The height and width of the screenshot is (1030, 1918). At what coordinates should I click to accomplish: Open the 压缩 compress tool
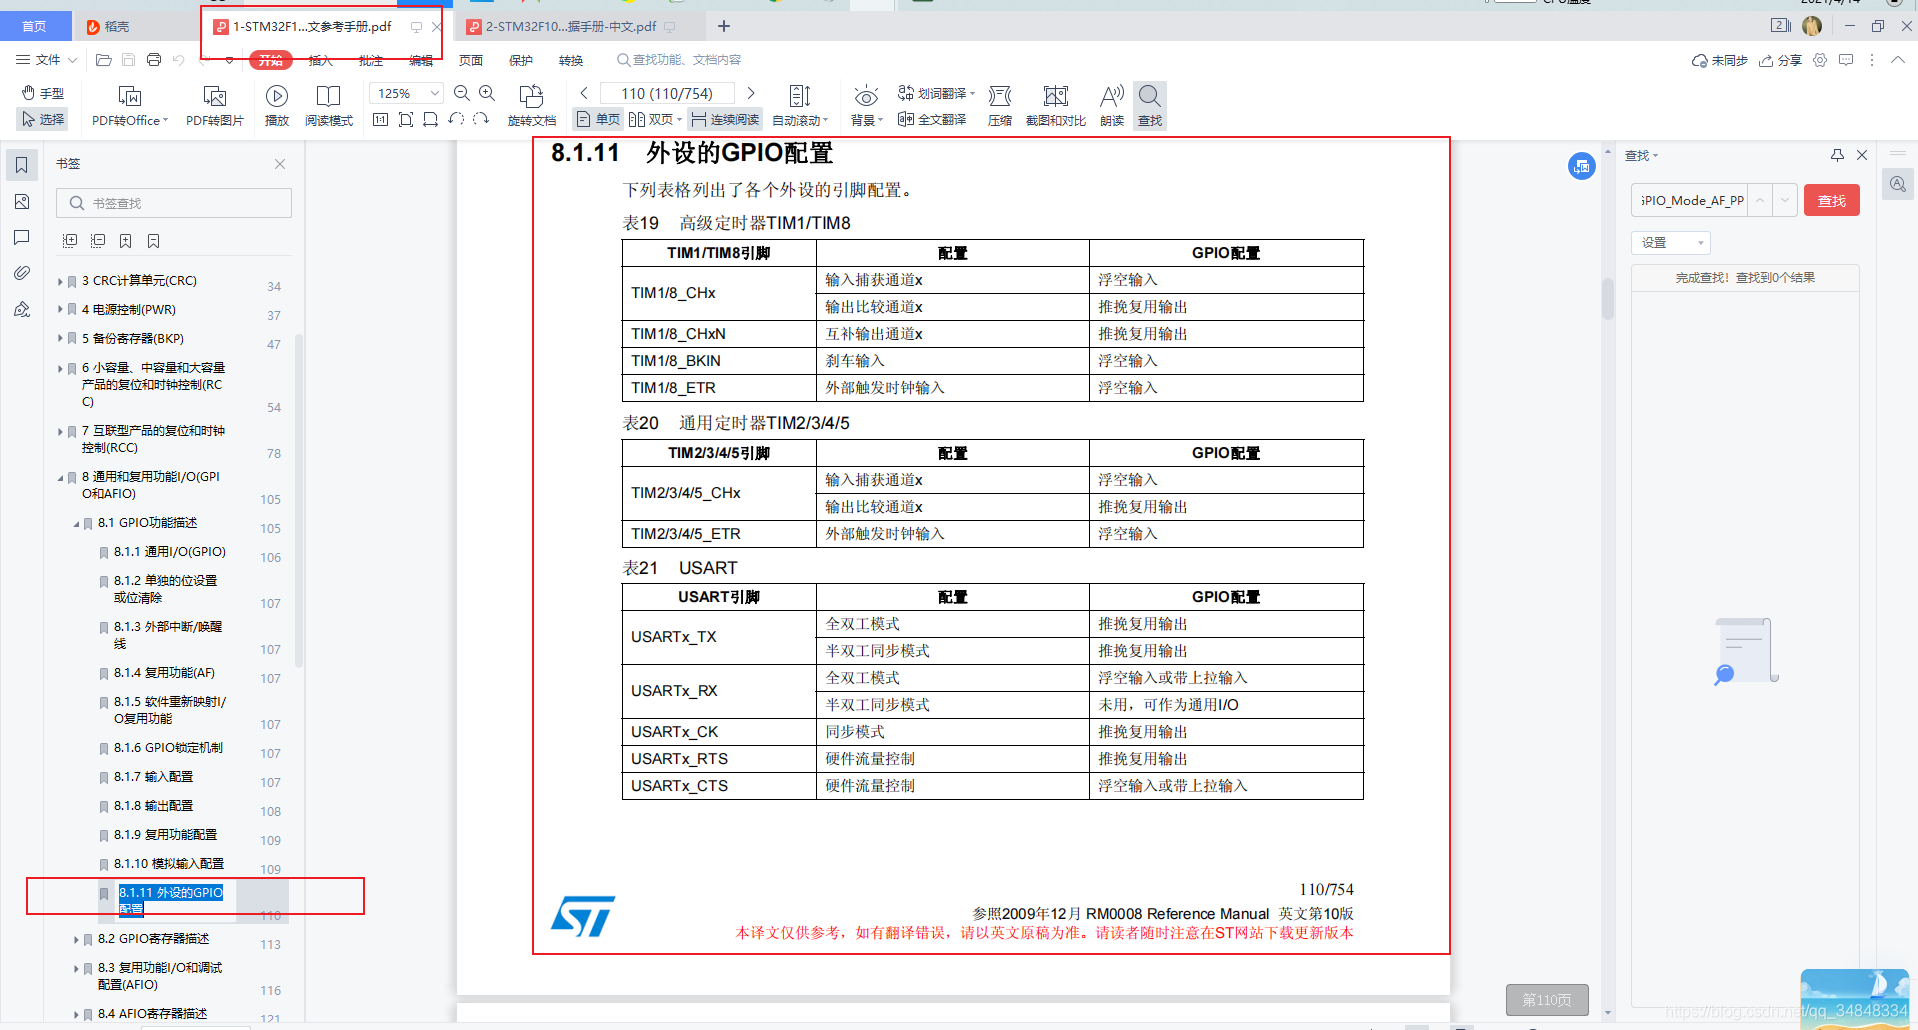pyautogui.click(x=1000, y=105)
